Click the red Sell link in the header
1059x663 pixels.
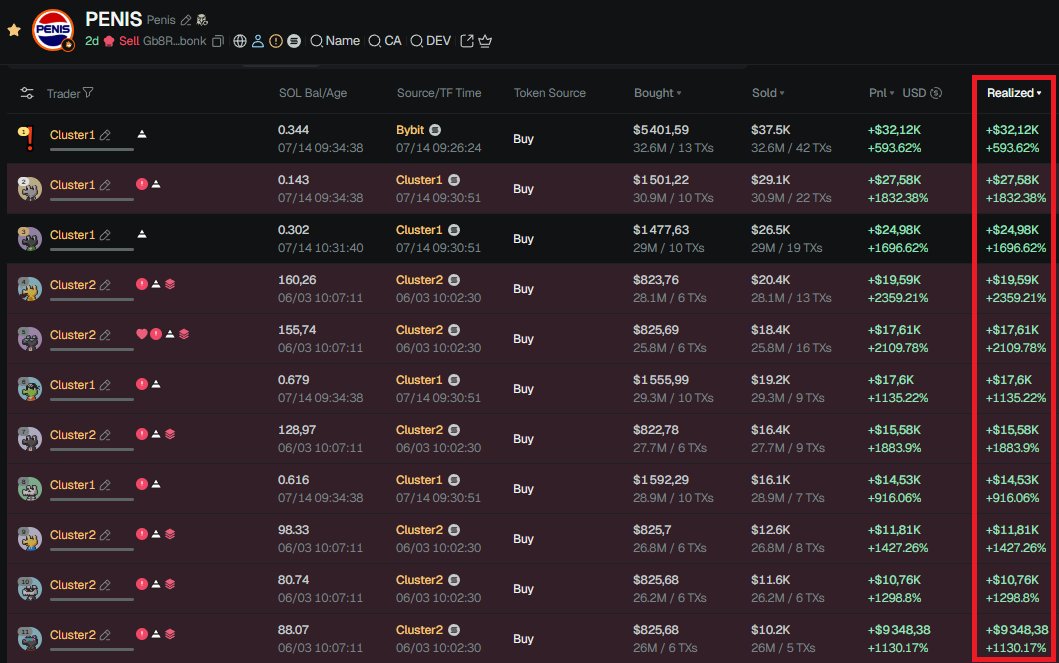pyautogui.click(x=128, y=41)
